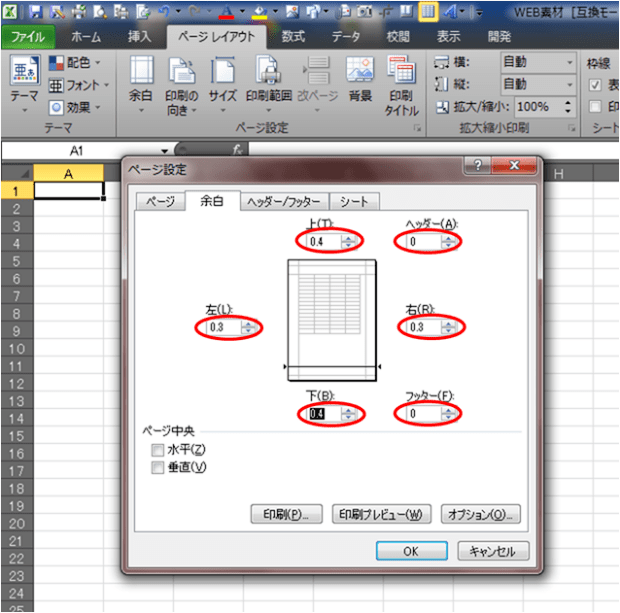Switch to the 挿入 ribbon tab
This screenshot has width=620, height=613.
140,37
